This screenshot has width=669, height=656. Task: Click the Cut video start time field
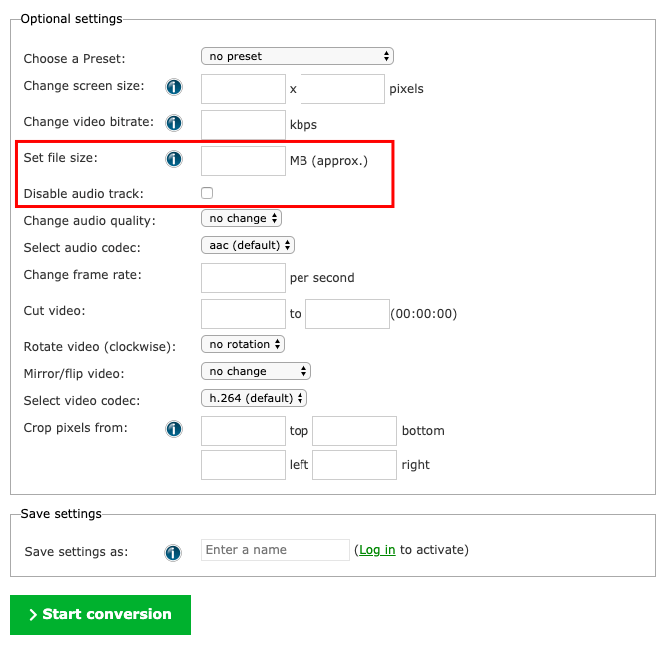pos(243,314)
